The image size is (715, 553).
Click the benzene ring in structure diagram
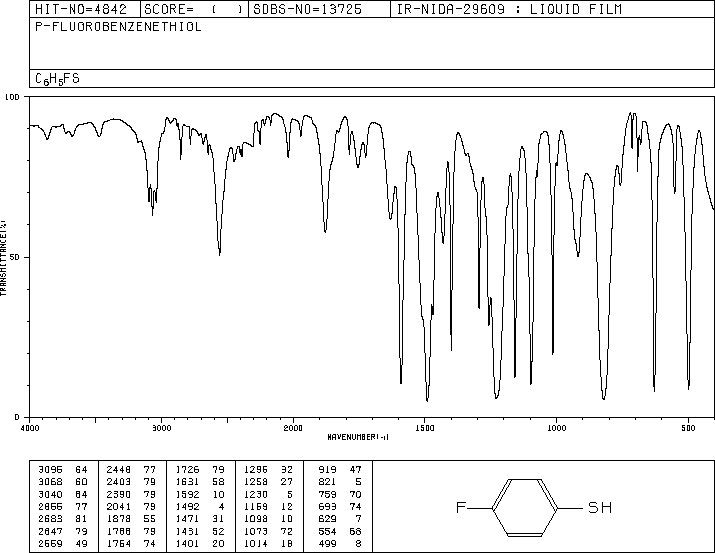[524, 507]
